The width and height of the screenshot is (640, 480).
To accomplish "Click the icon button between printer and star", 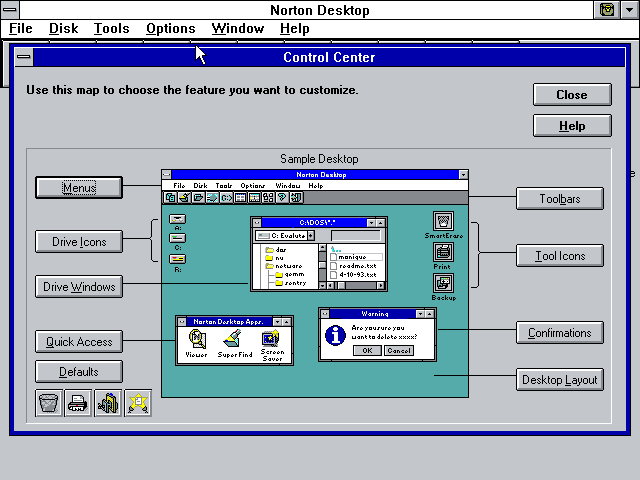I will click(x=108, y=403).
